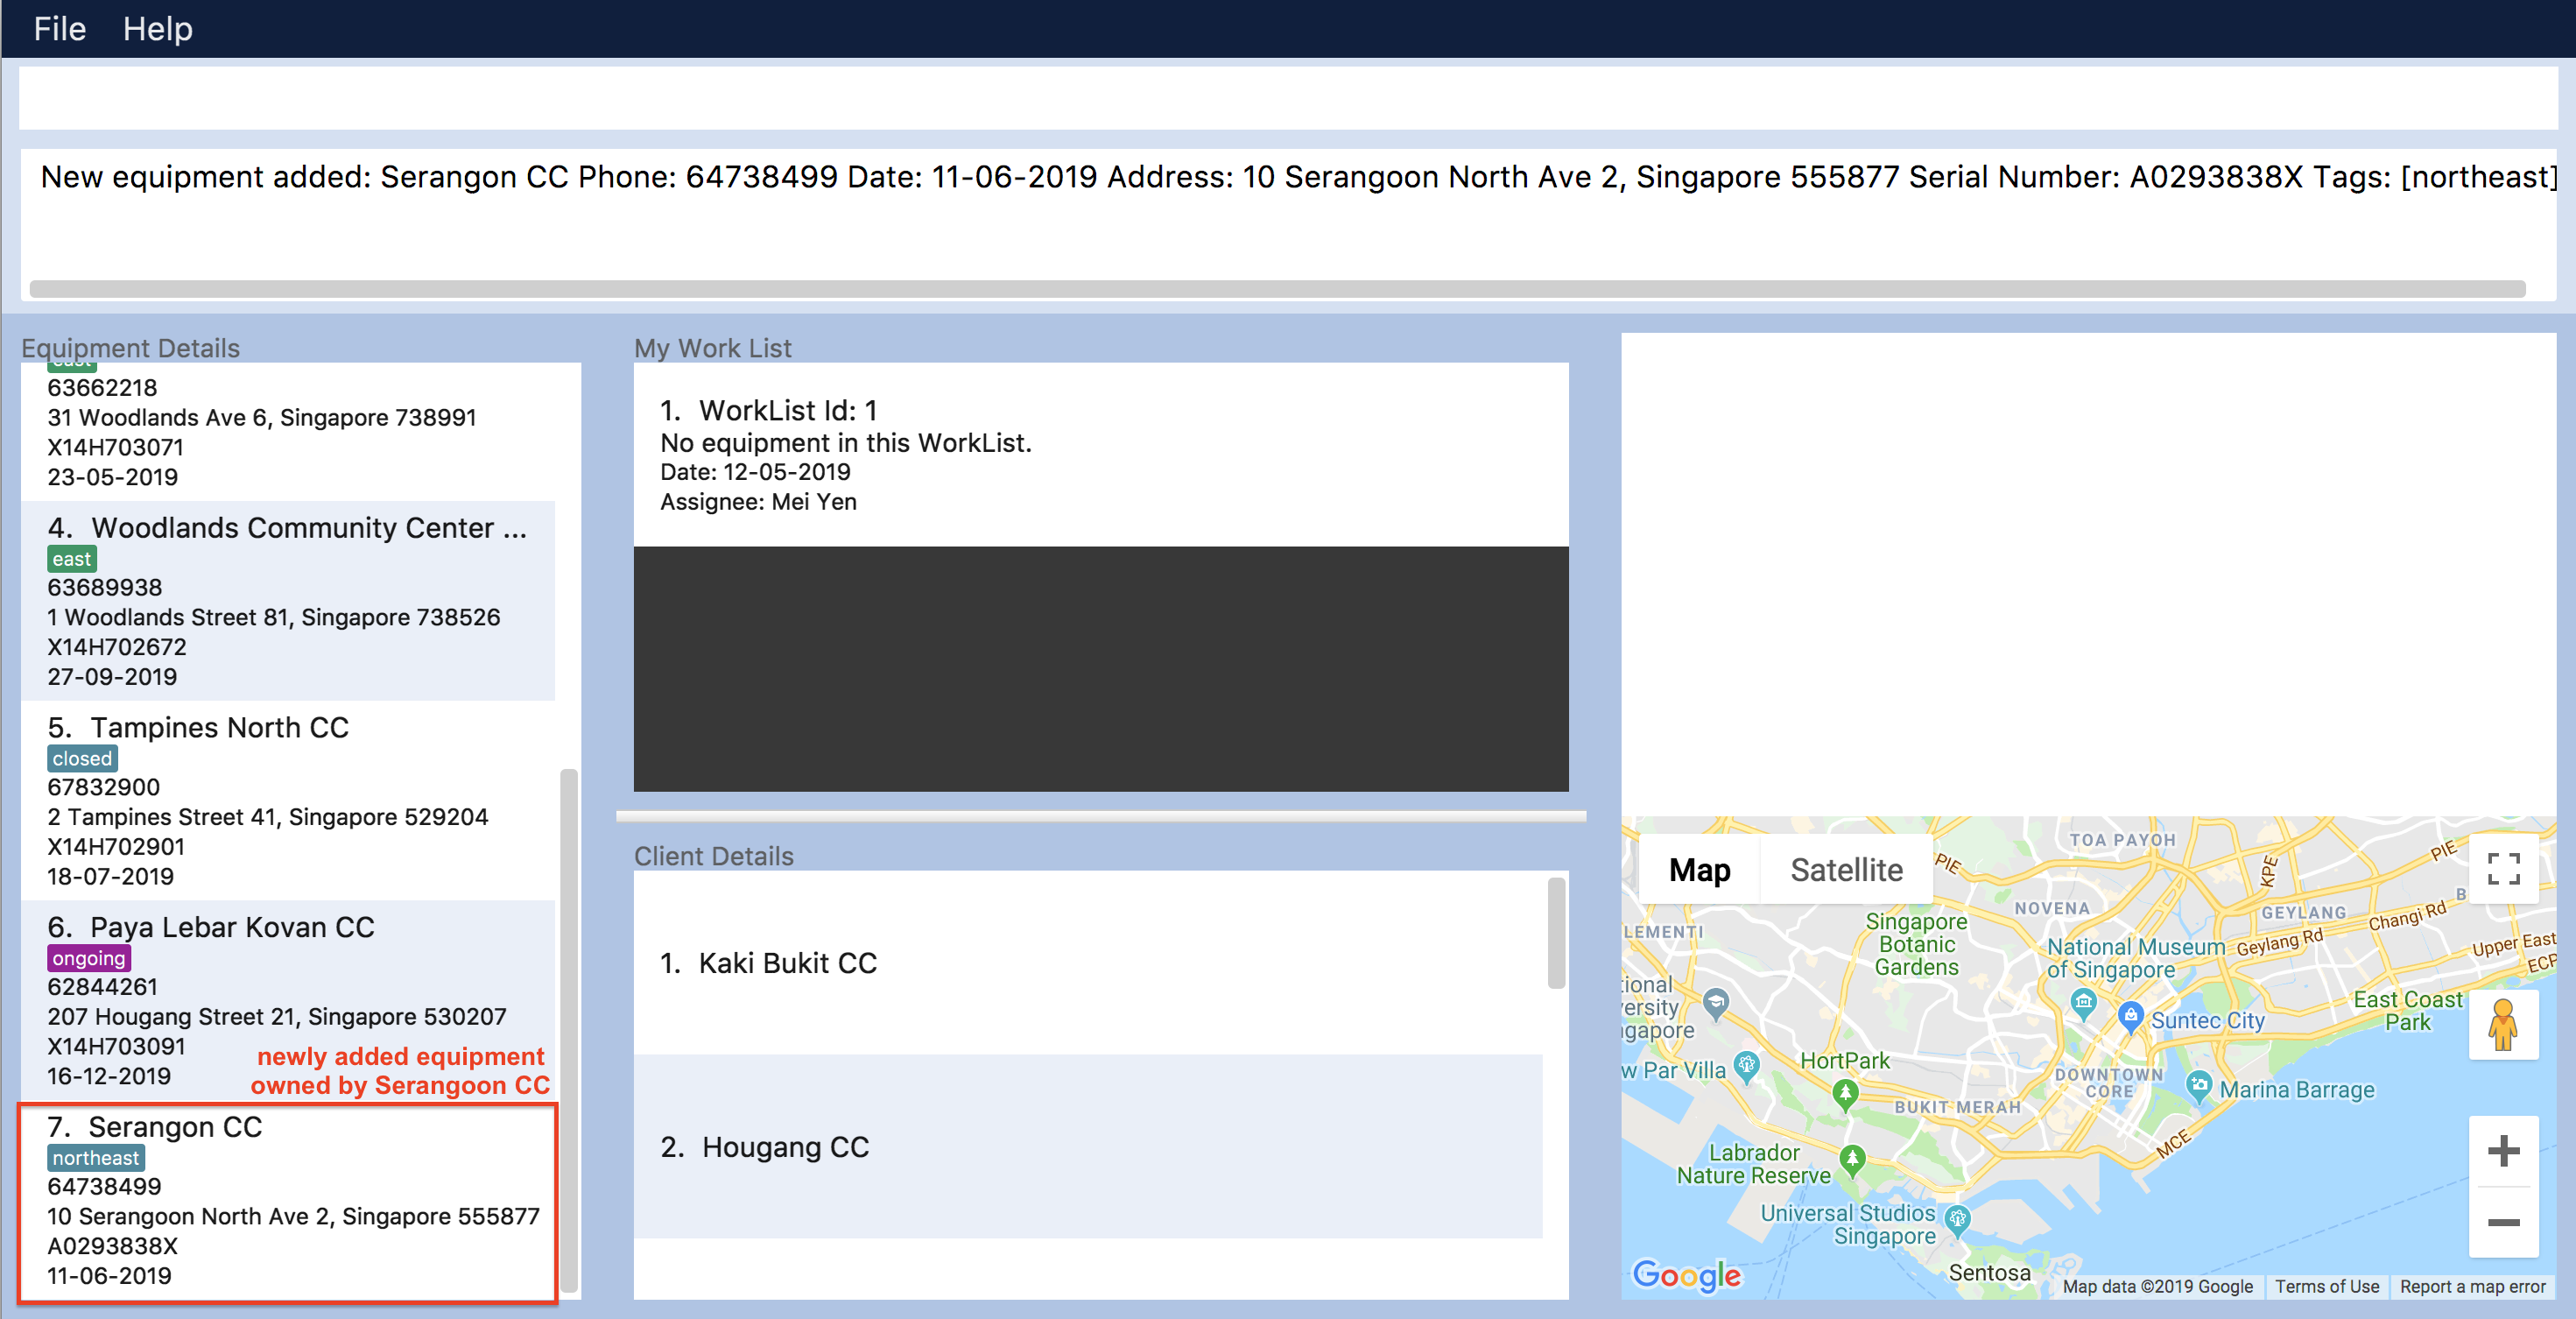Click east tag under Woodlands Community Center

pyautogui.click(x=72, y=559)
